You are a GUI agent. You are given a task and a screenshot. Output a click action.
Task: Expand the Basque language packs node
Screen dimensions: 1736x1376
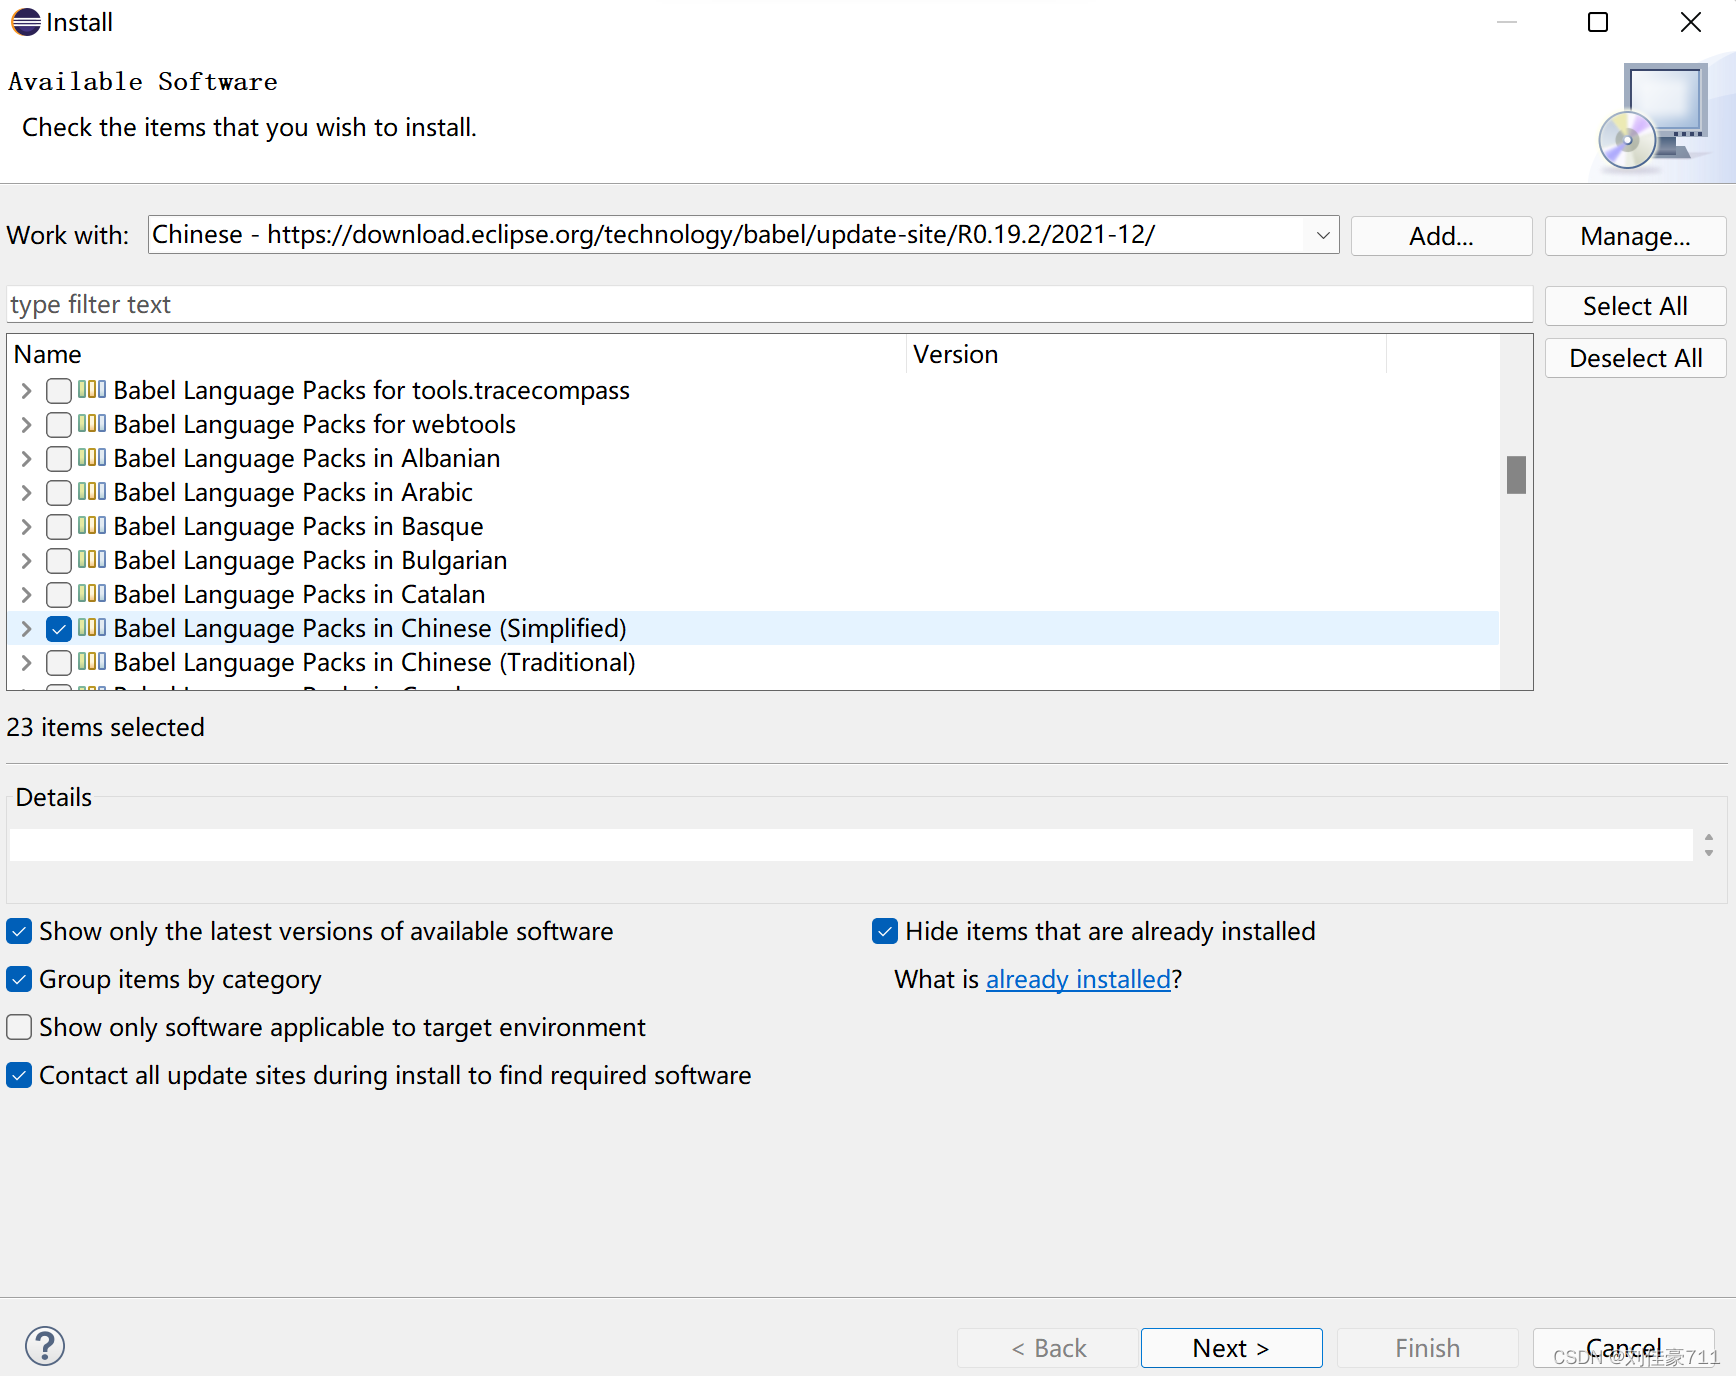27,527
